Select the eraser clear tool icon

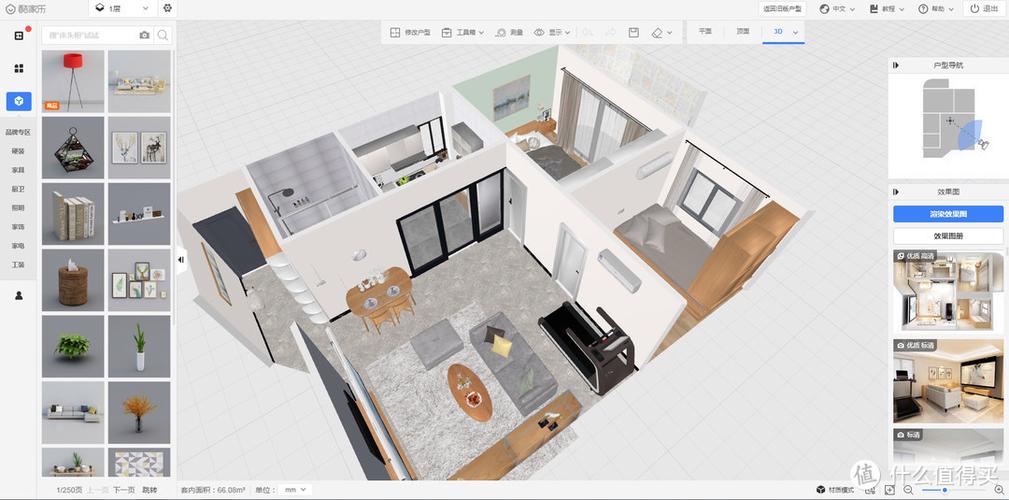pos(657,32)
